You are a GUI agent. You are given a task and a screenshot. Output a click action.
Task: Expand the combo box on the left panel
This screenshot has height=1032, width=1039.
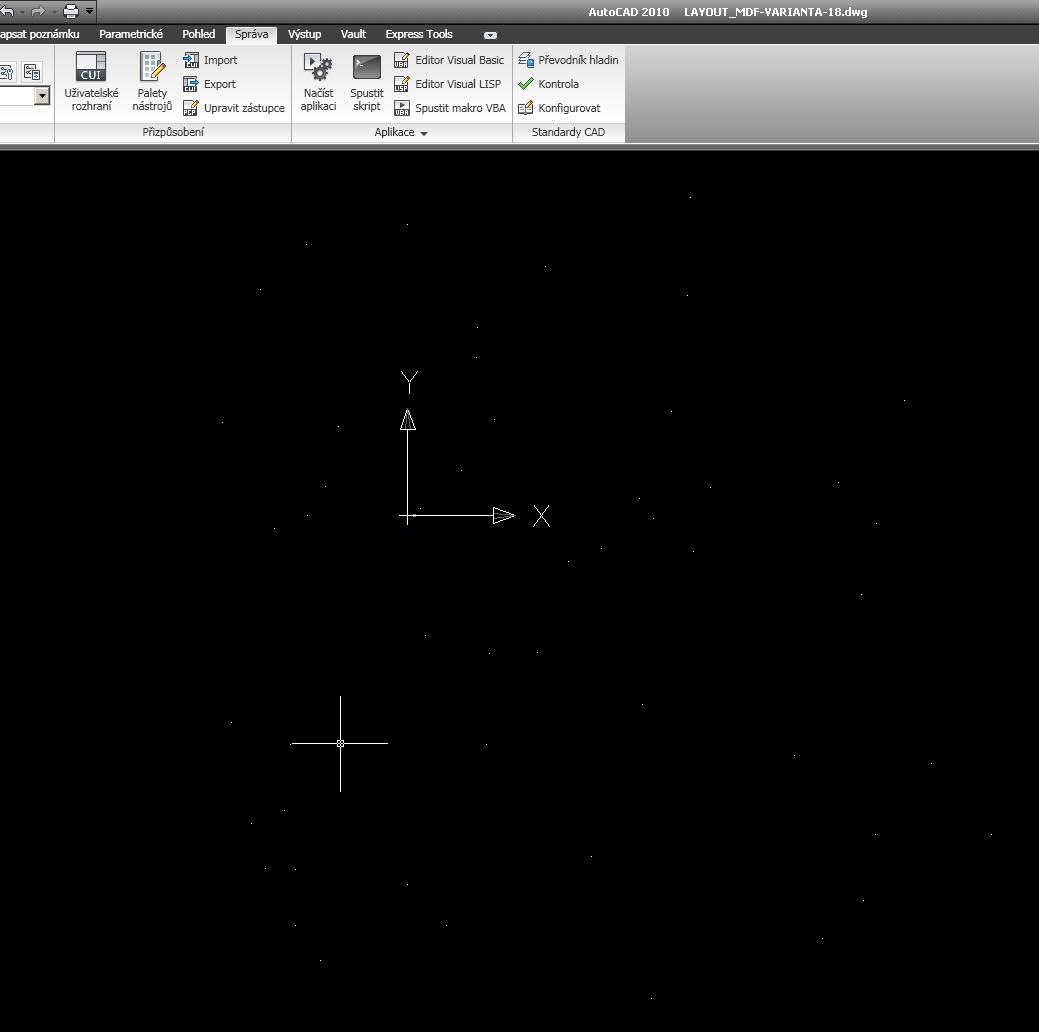[42, 96]
